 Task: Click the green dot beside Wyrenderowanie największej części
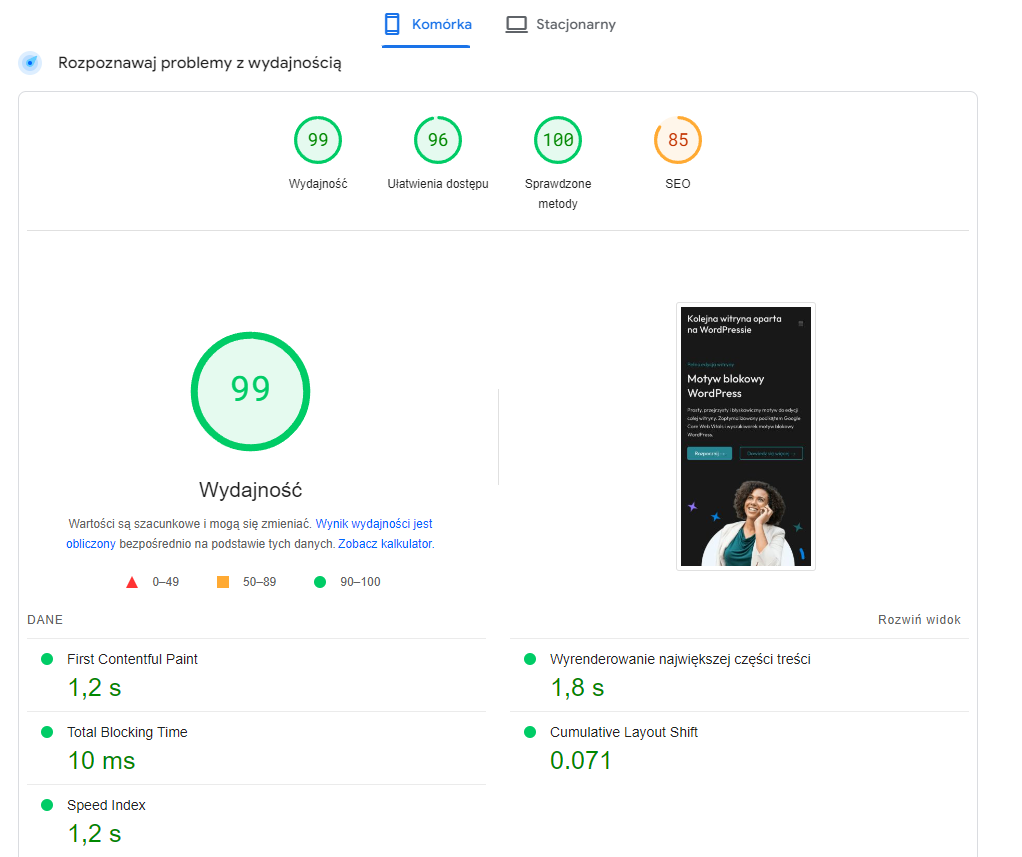point(530,659)
